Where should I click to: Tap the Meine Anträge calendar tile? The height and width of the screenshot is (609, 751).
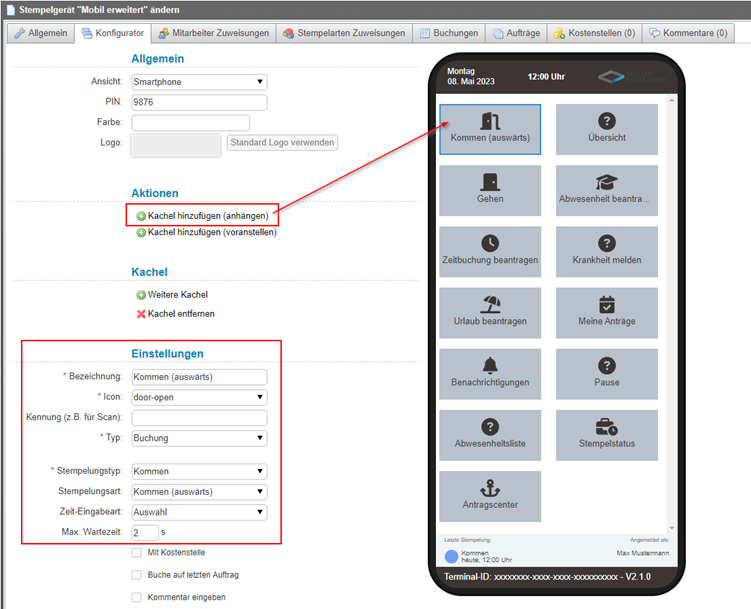pos(607,312)
